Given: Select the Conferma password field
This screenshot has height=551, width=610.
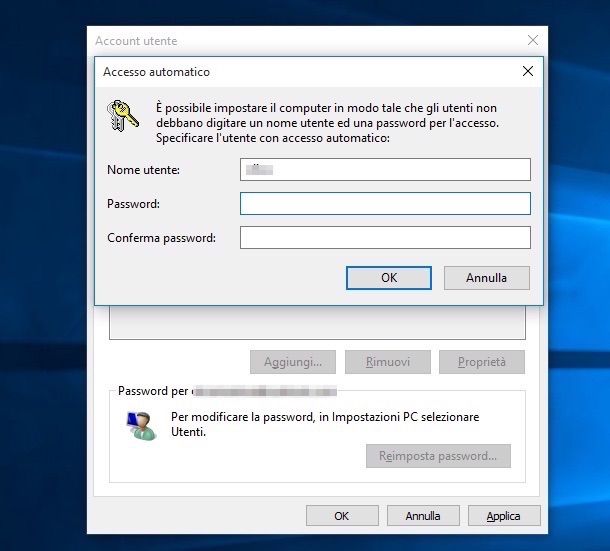Looking at the screenshot, I should click(x=385, y=237).
